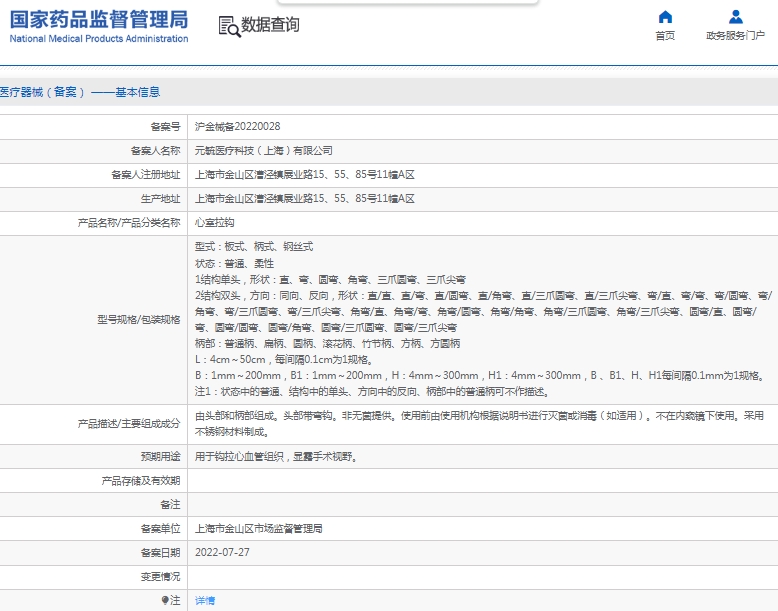Screen dimensions: 778x611
Task: Select the 医疗器械（备案）——基本信息 header
Action: pos(80,92)
